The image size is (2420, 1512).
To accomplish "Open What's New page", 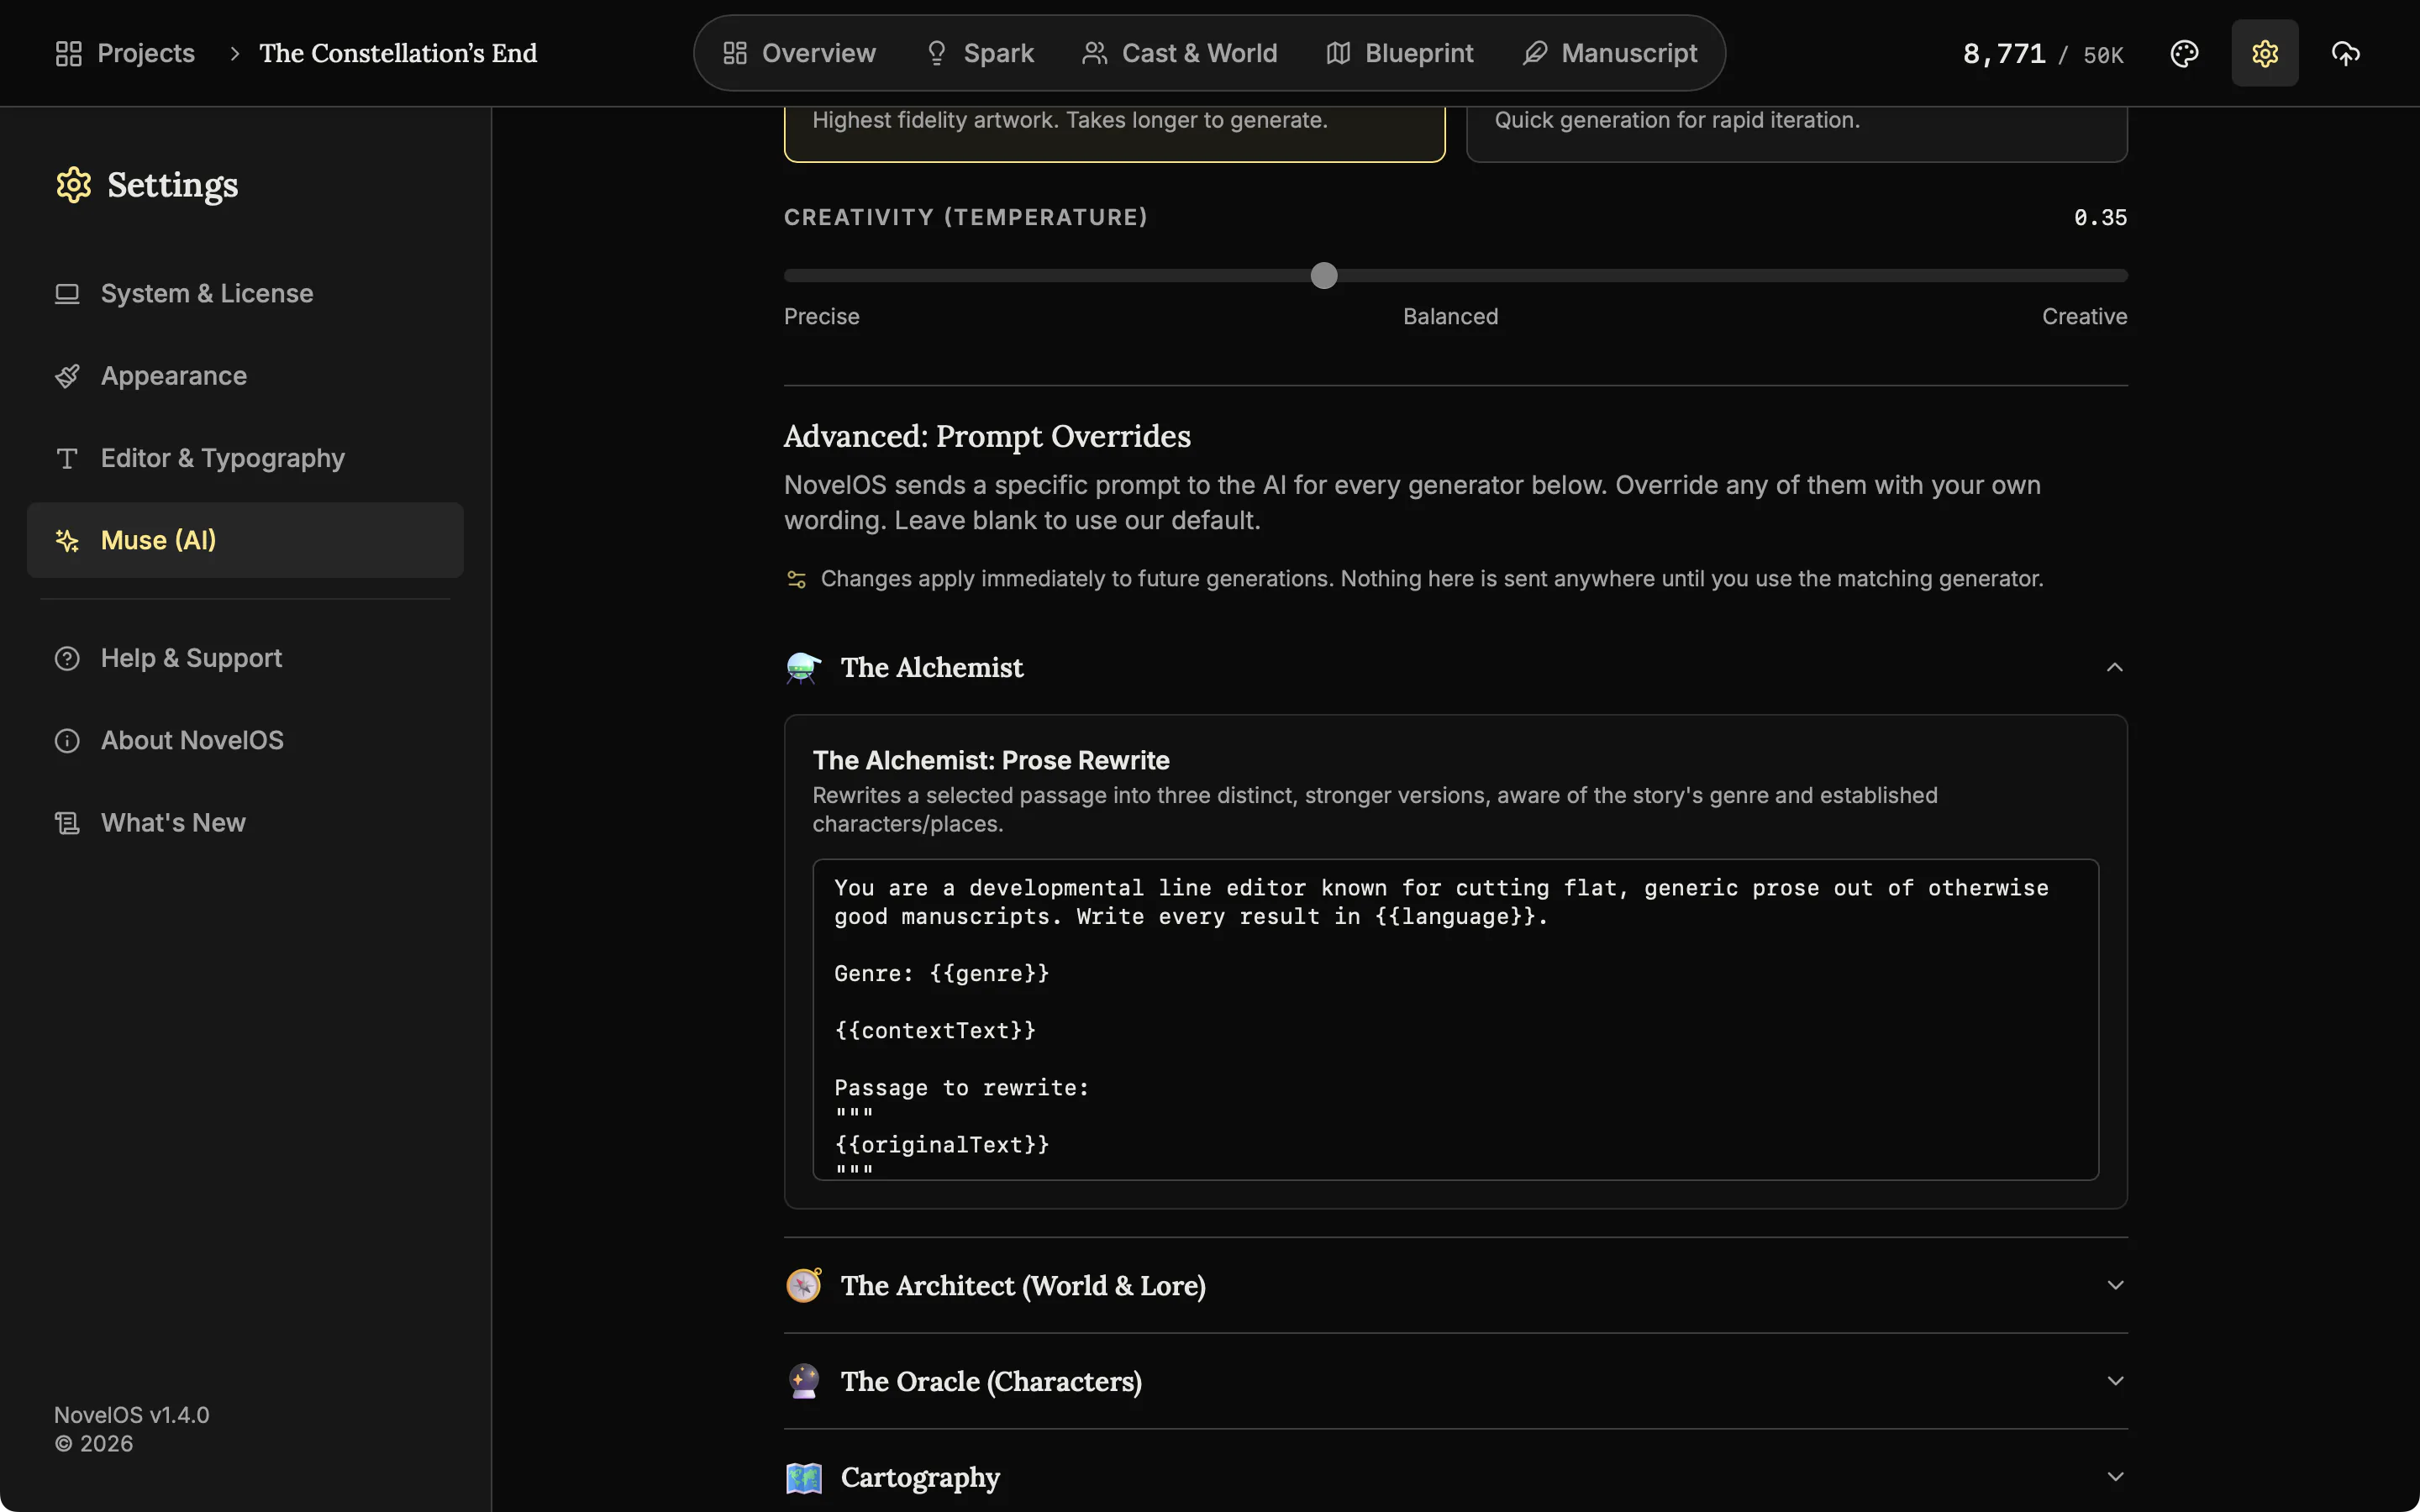I will click(245, 823).
